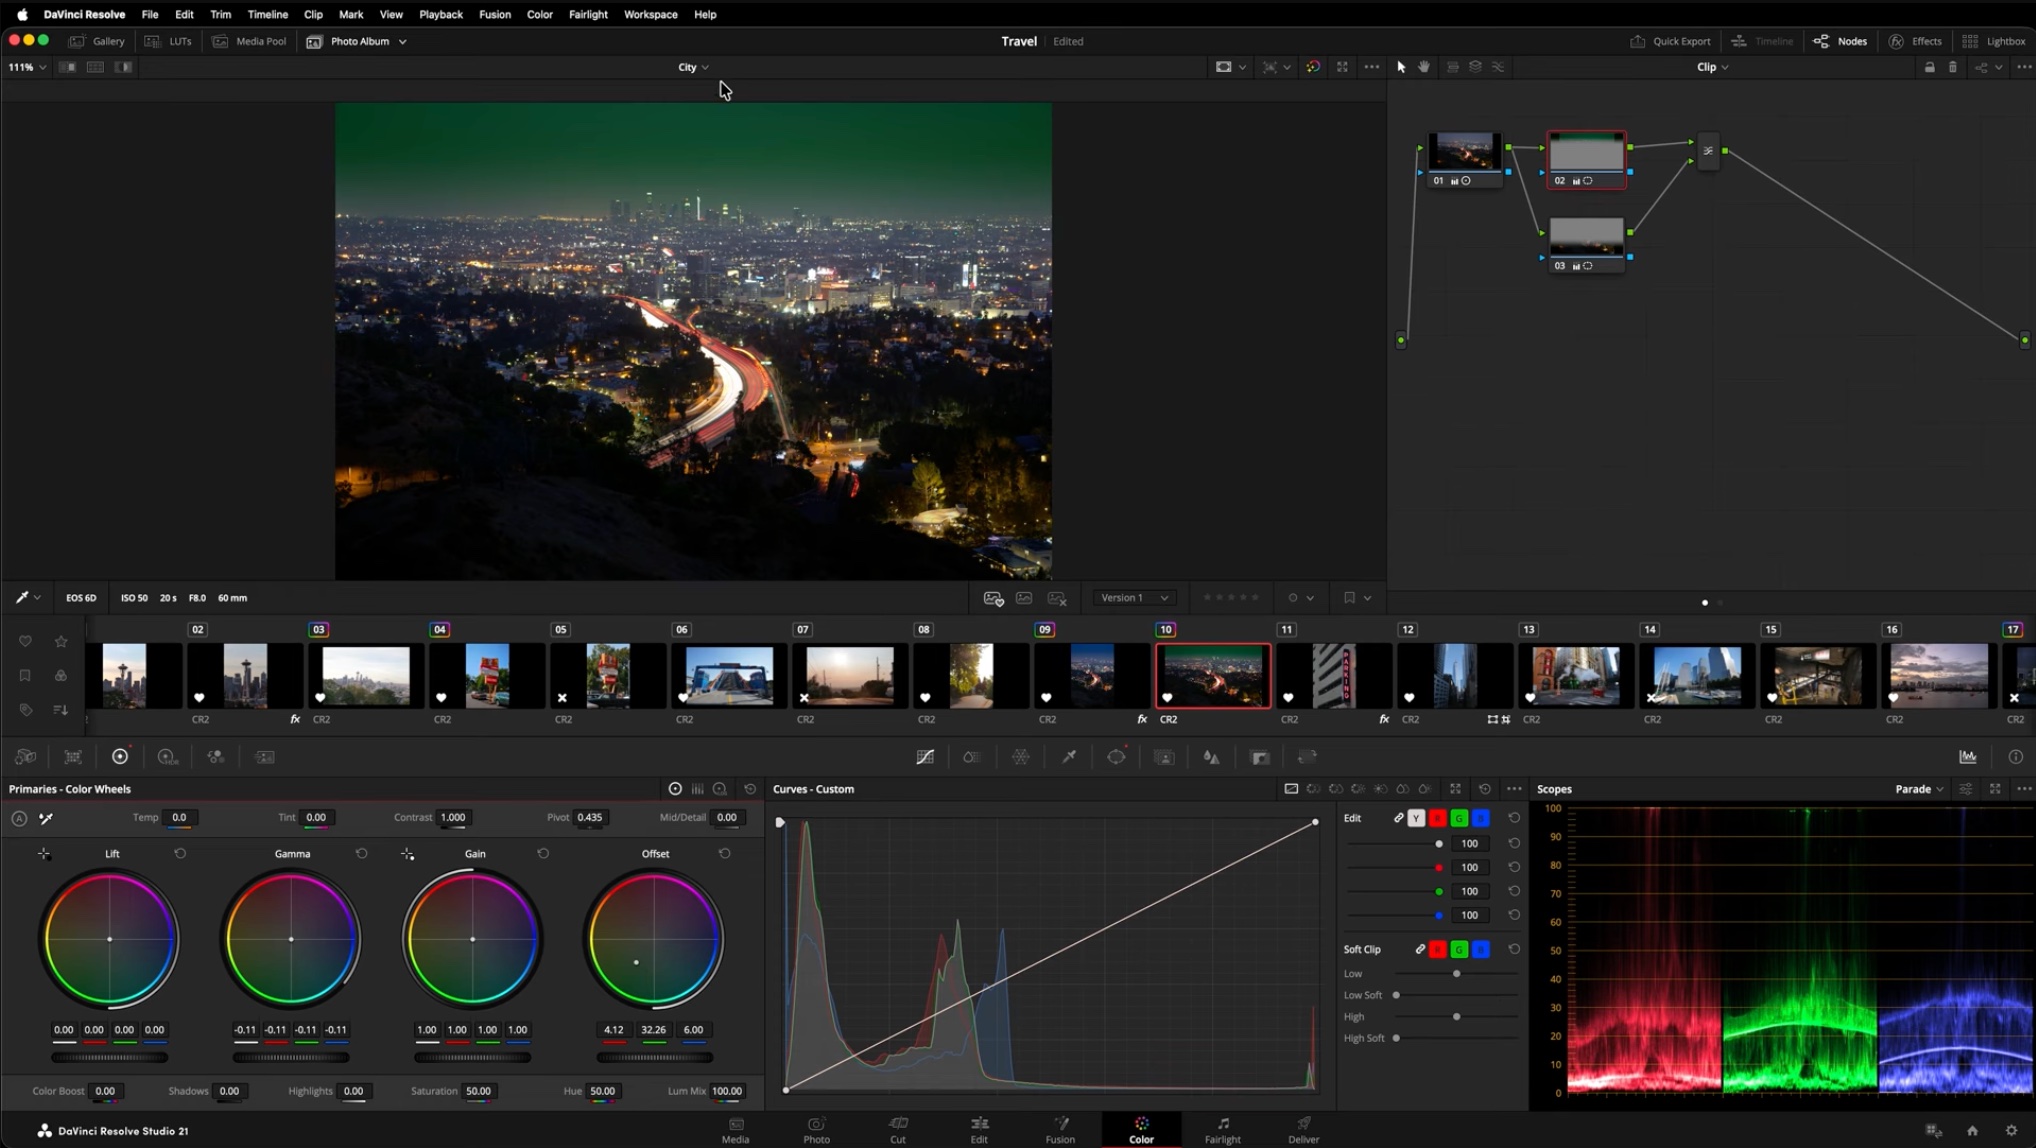
Task: Click the Scopes toolbar icon
Action: click(1967, 757)
